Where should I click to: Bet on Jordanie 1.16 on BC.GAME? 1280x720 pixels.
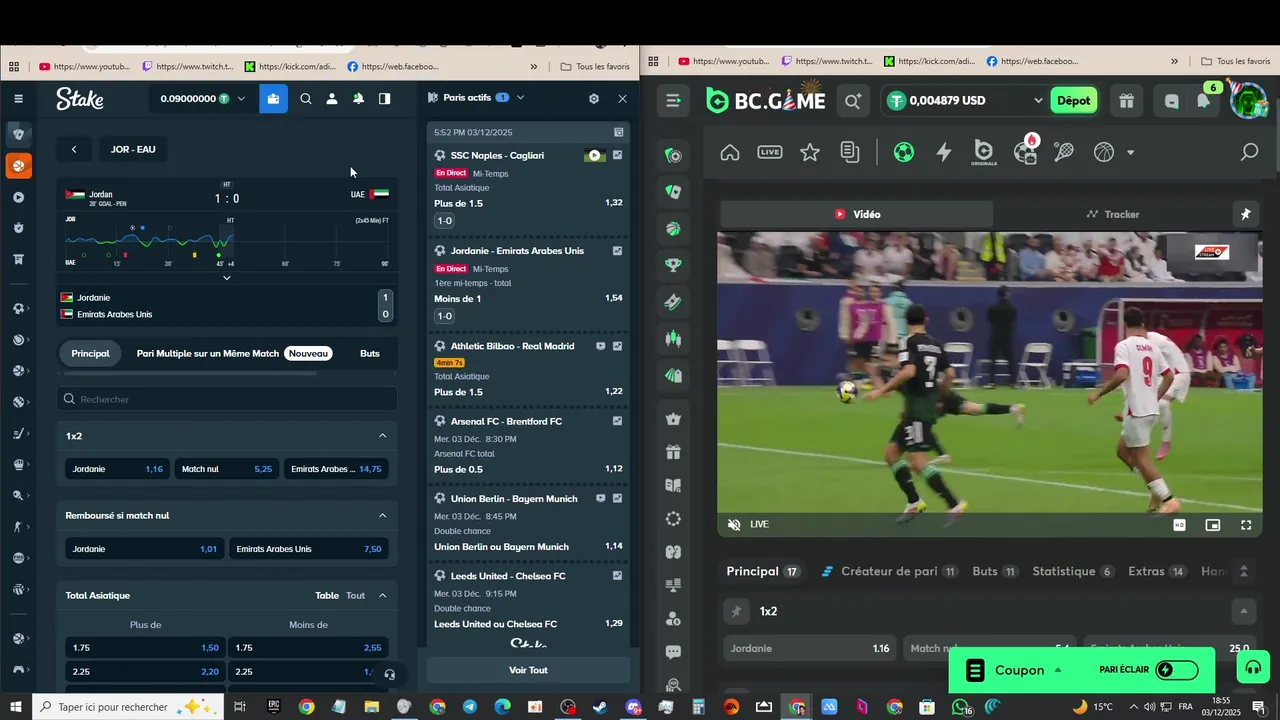click(810, 648)
